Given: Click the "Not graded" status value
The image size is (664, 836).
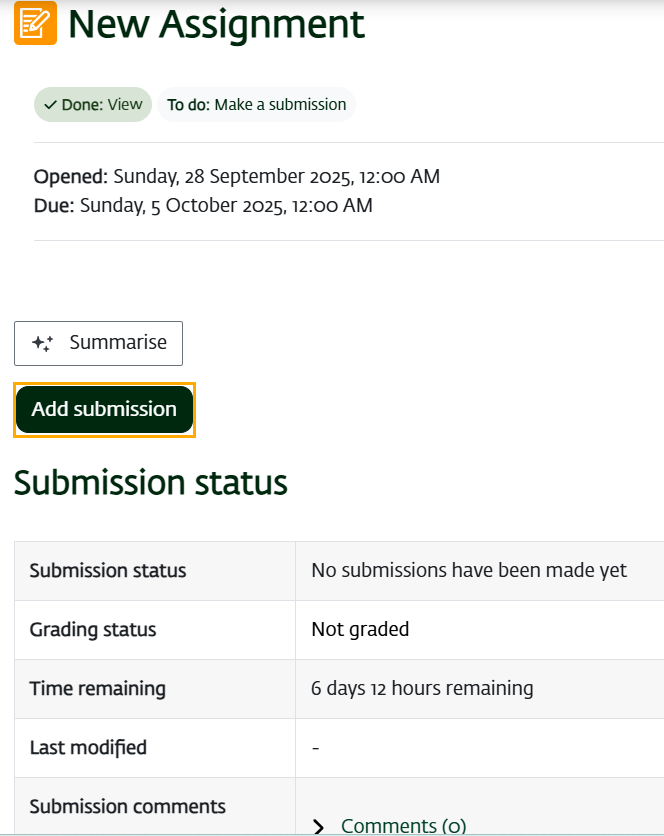Looking at the screenshot, I should [x=360, y=630].
